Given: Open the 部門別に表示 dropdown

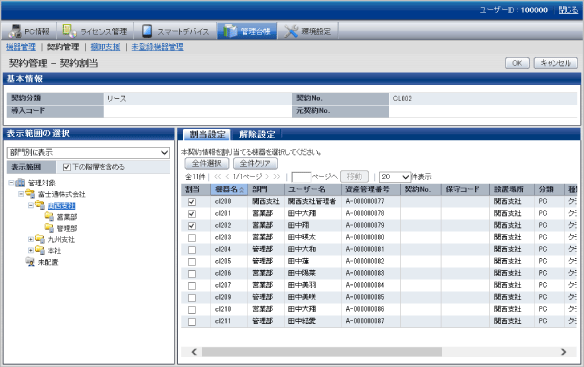Looking at the screenshot, I should [88, 152].
